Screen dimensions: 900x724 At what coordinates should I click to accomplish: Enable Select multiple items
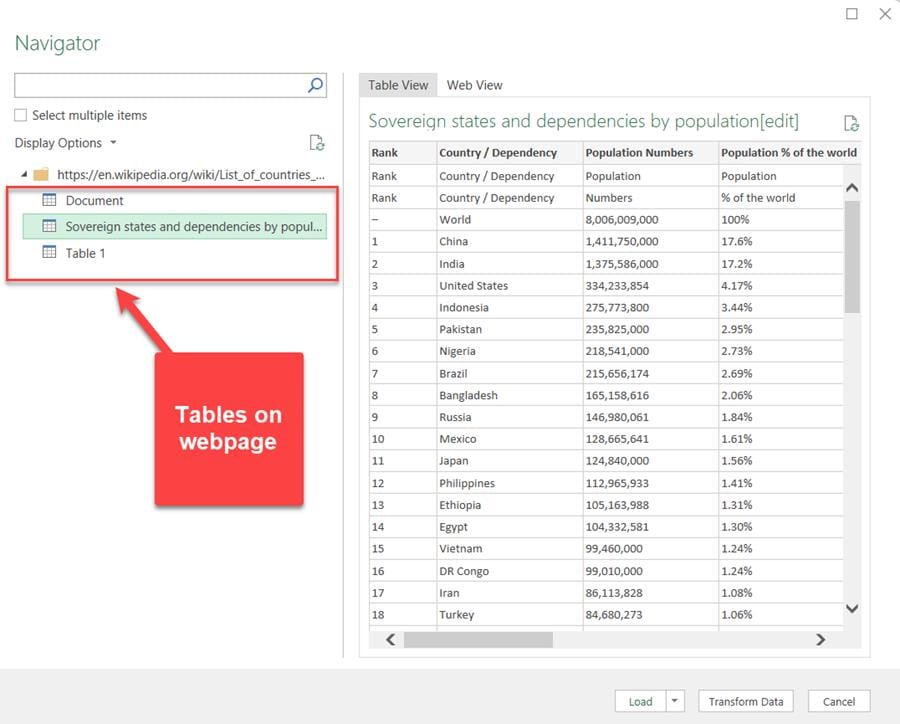coord(18,115)
